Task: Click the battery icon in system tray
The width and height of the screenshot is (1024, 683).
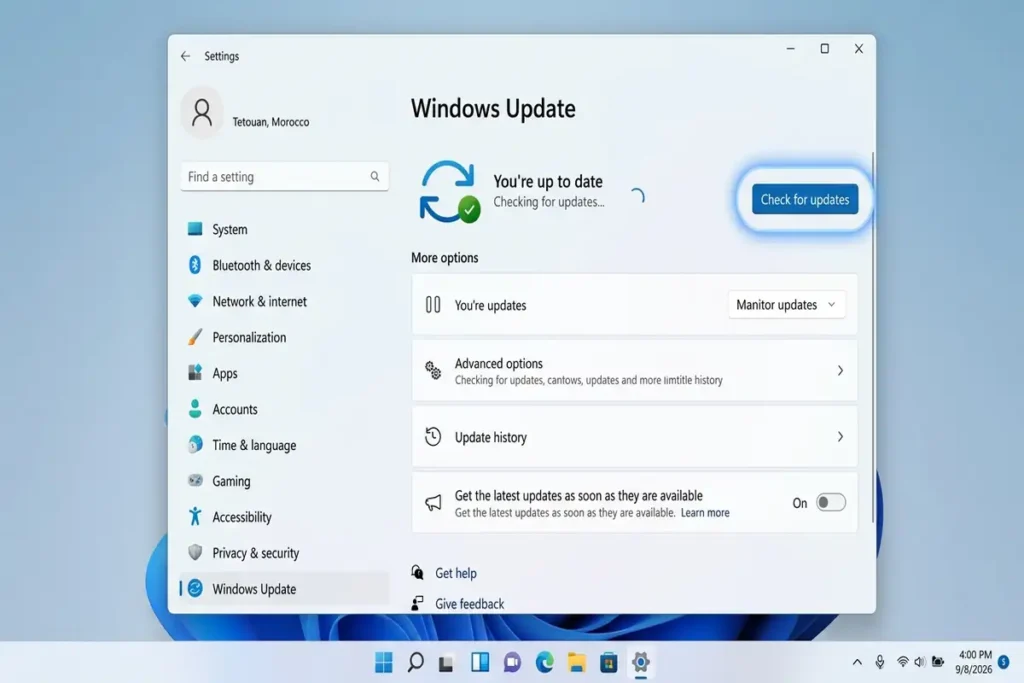Action: [938, 662]
